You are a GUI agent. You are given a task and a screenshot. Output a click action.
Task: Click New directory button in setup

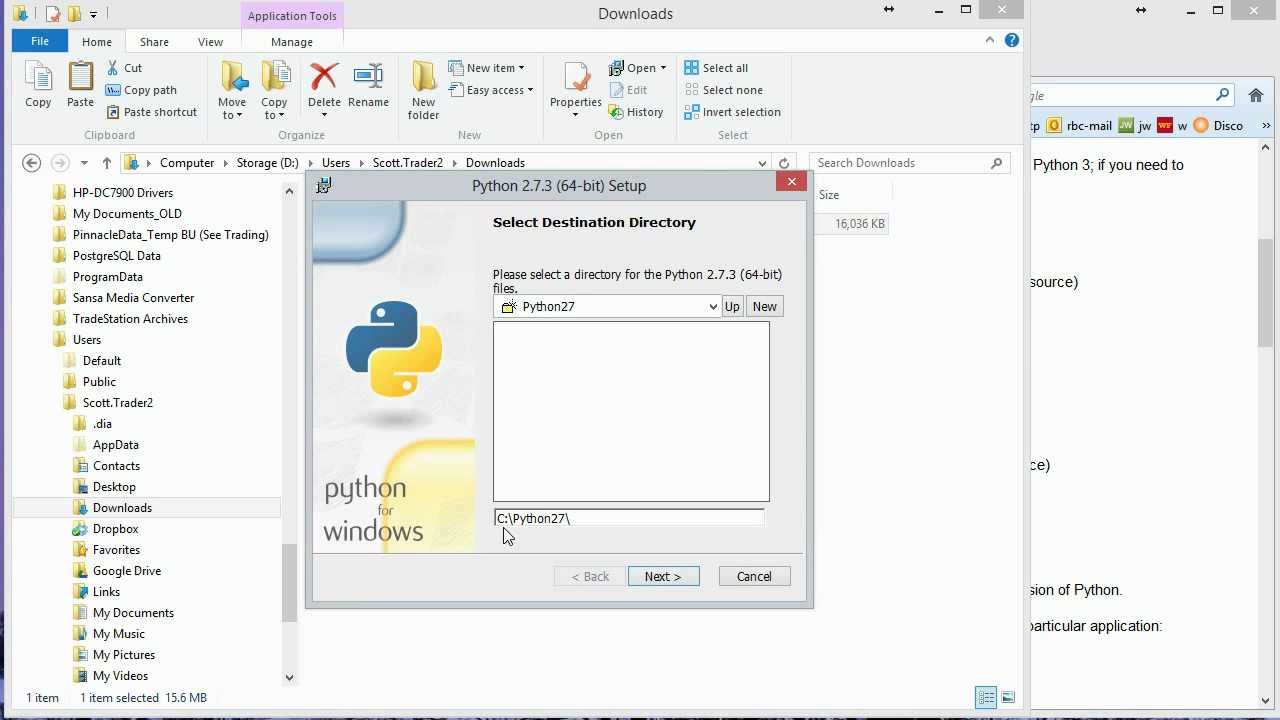pyautogui.click(x=764, y=307)
